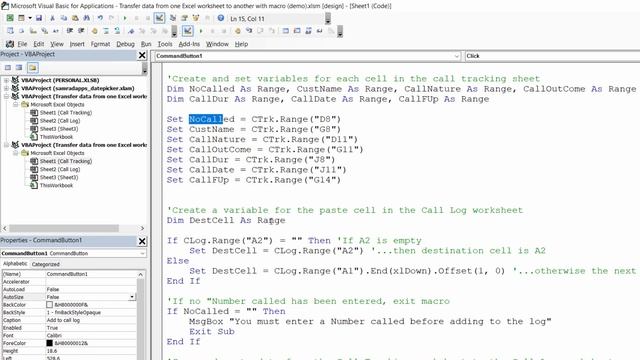This screenshot has height=360, width=640.
Task: Click the Quick Info icon in Edit toolbar
Action: [33, 31]
